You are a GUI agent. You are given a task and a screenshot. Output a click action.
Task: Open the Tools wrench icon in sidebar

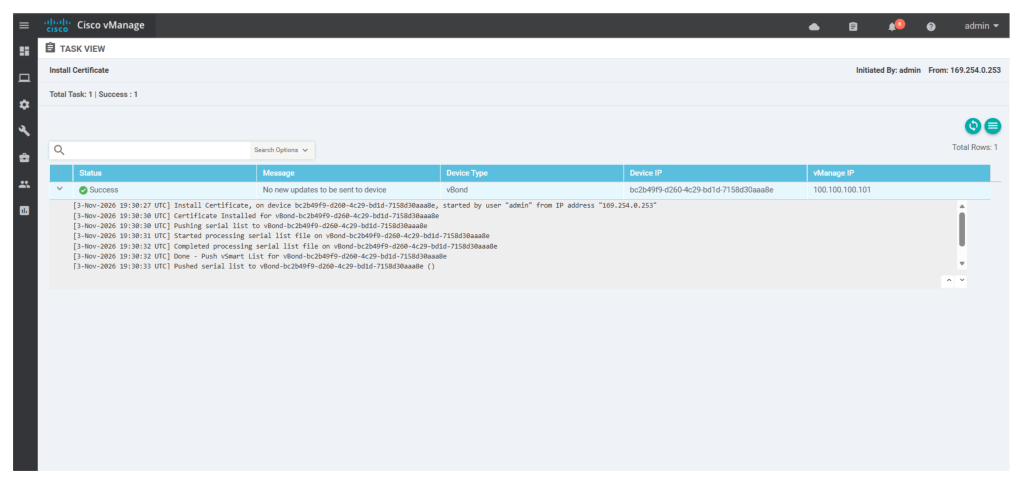point(24,131)
